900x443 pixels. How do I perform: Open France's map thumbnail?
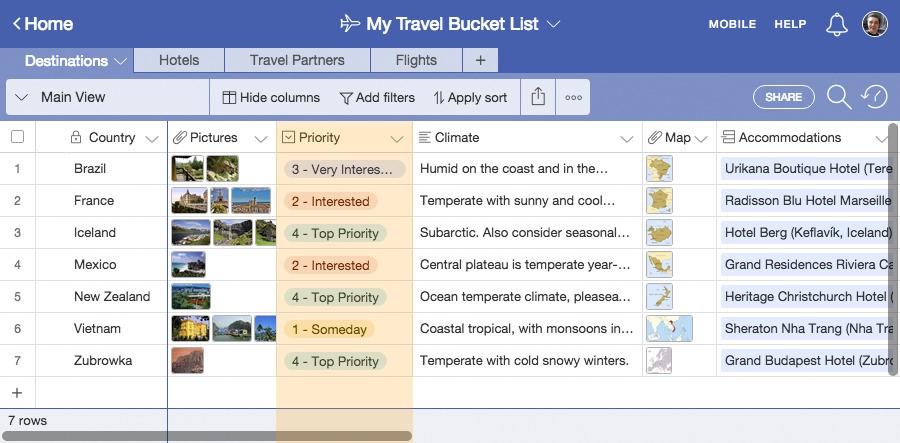[x=659, y=201]
